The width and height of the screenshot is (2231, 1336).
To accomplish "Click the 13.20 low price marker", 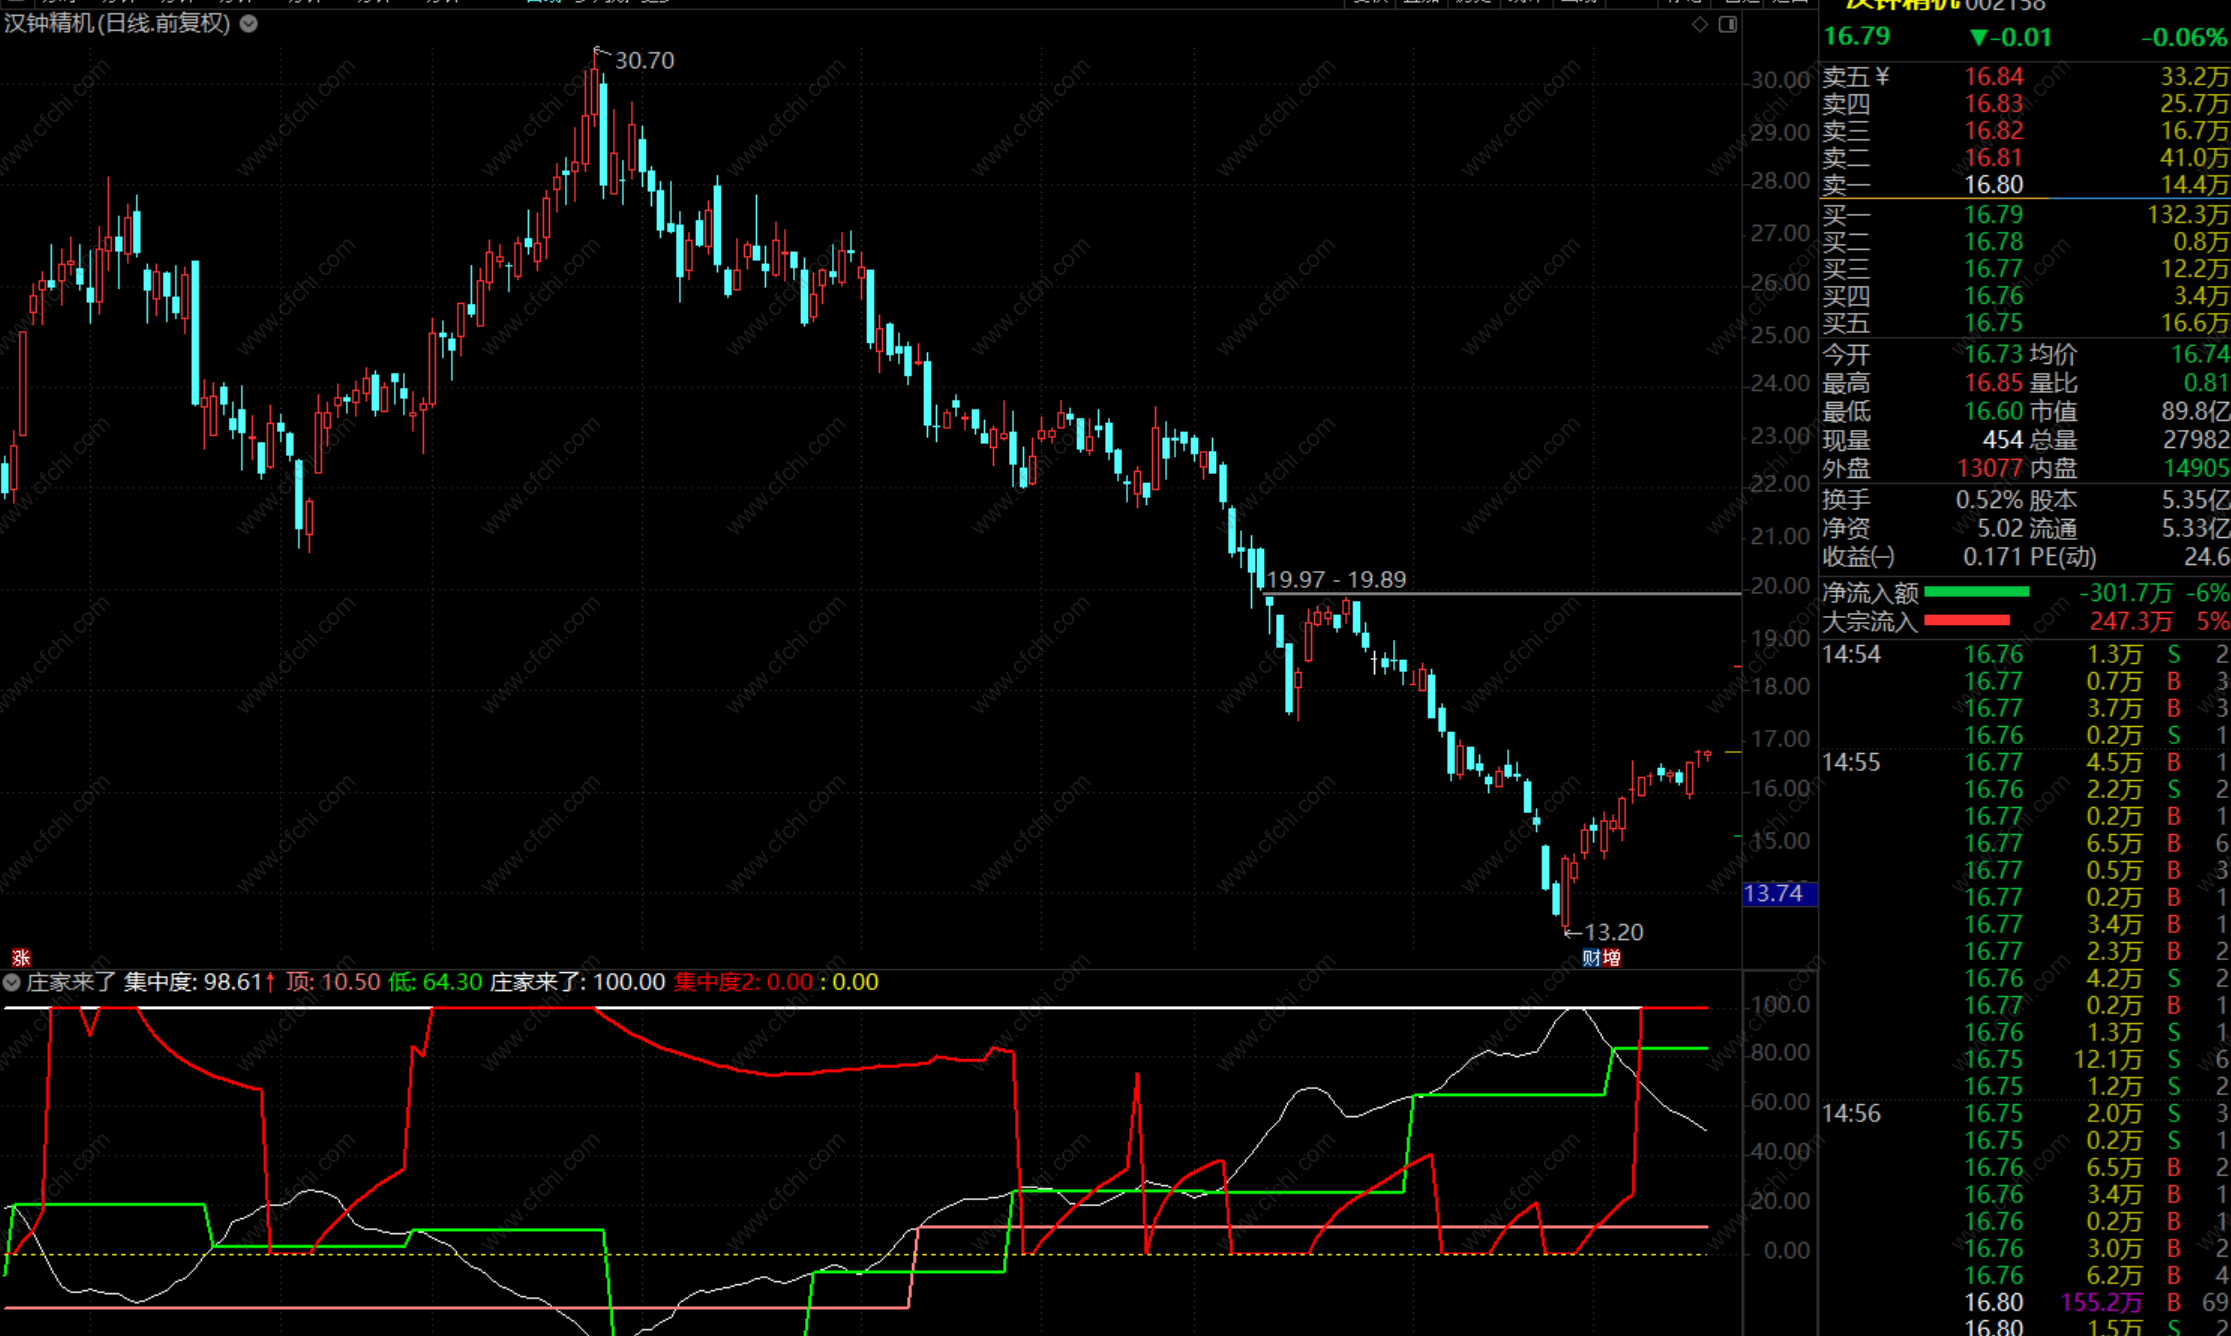I will 1613,932.
